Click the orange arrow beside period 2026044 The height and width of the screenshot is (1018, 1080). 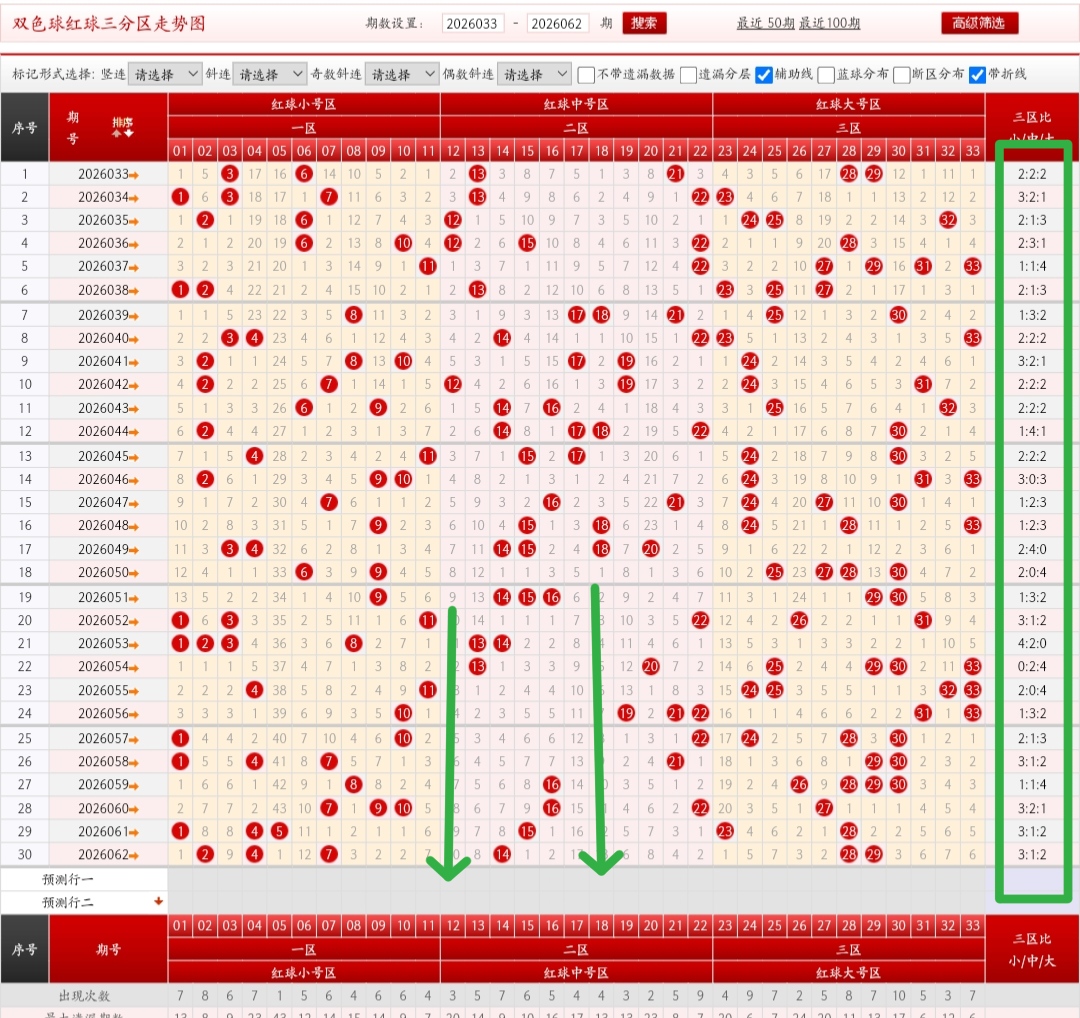pyautogui.click(x=134, y=433)
